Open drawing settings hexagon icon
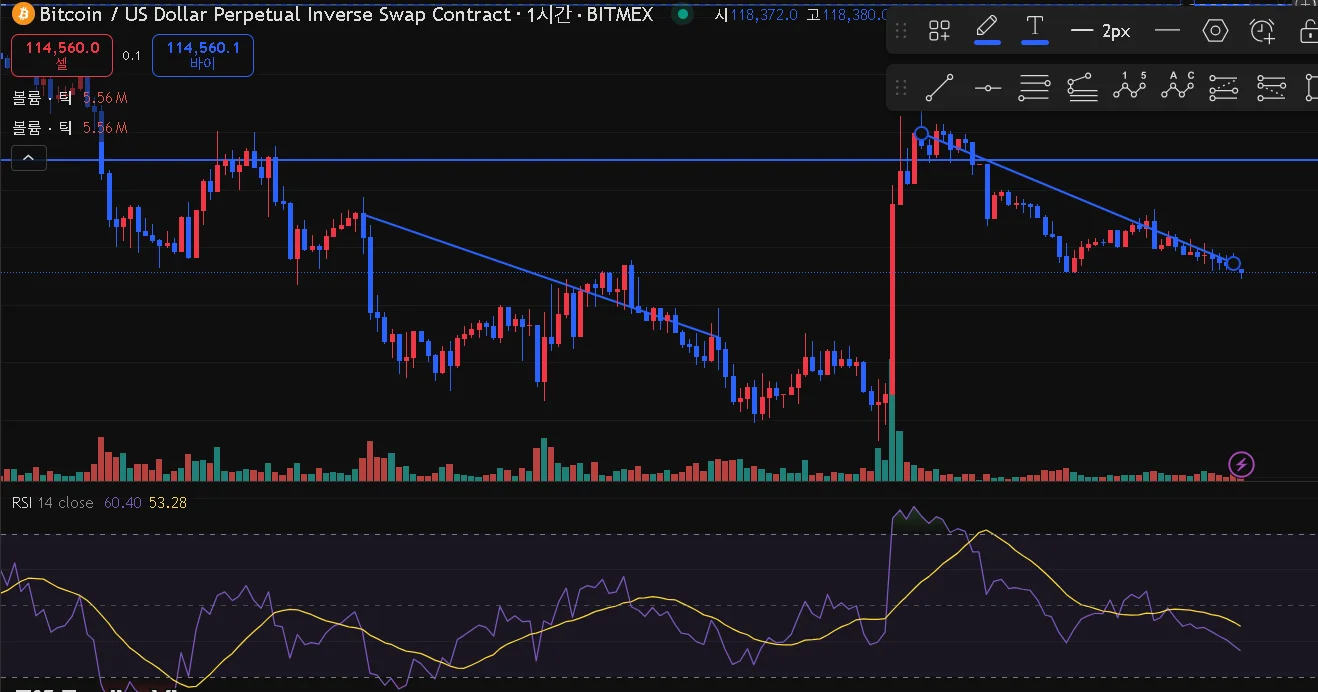This screenshot has width=1318, height=692. click(x=1215, y=31)
